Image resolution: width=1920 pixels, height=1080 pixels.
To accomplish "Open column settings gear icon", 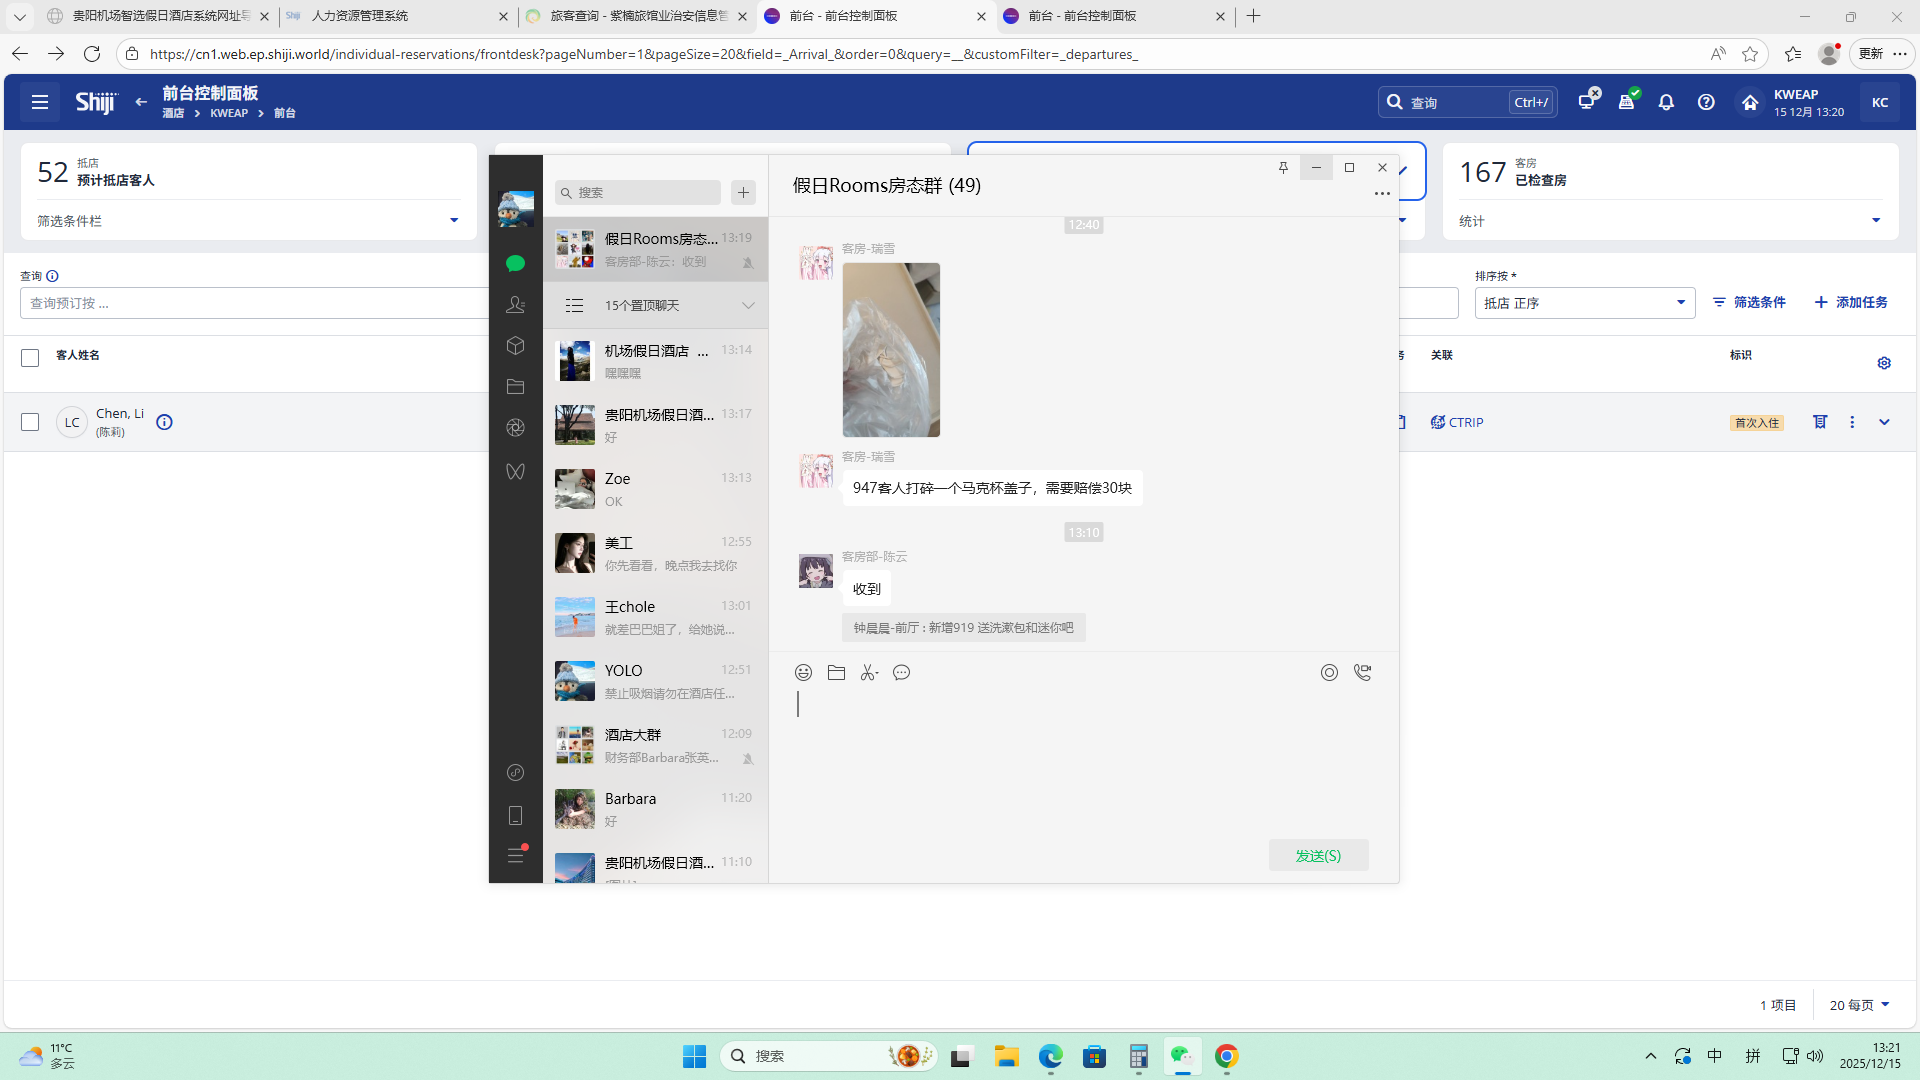I will [1884, 363].
